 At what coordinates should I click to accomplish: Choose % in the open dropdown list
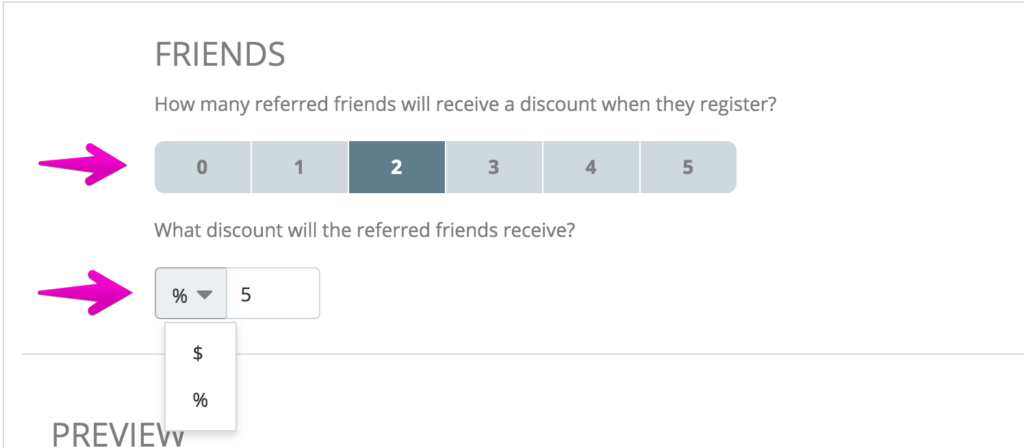[x=200, y=400]
